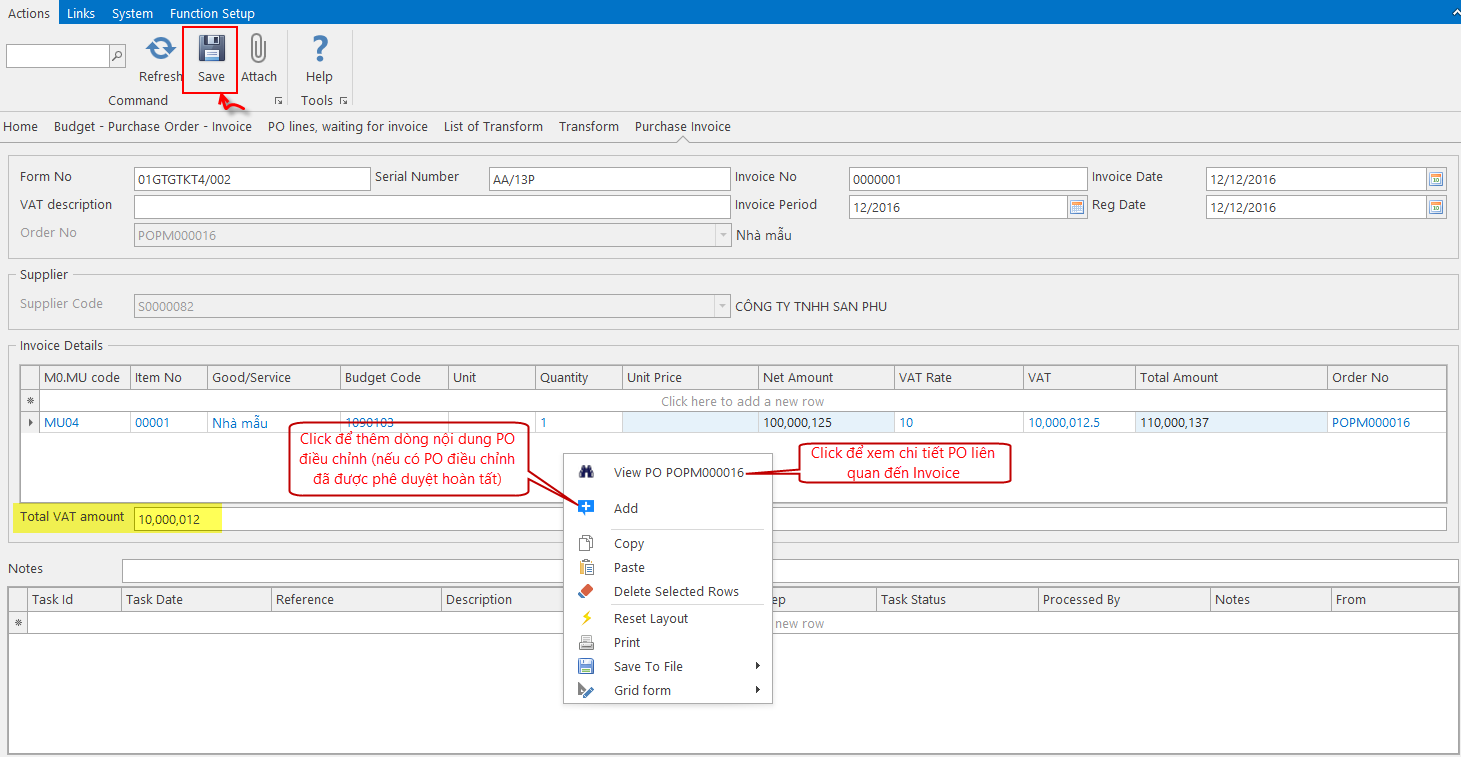This screenshot has height=757, width=1461.
Task: Click the Attach paperclip icon
Action: [x=258, y=49]
